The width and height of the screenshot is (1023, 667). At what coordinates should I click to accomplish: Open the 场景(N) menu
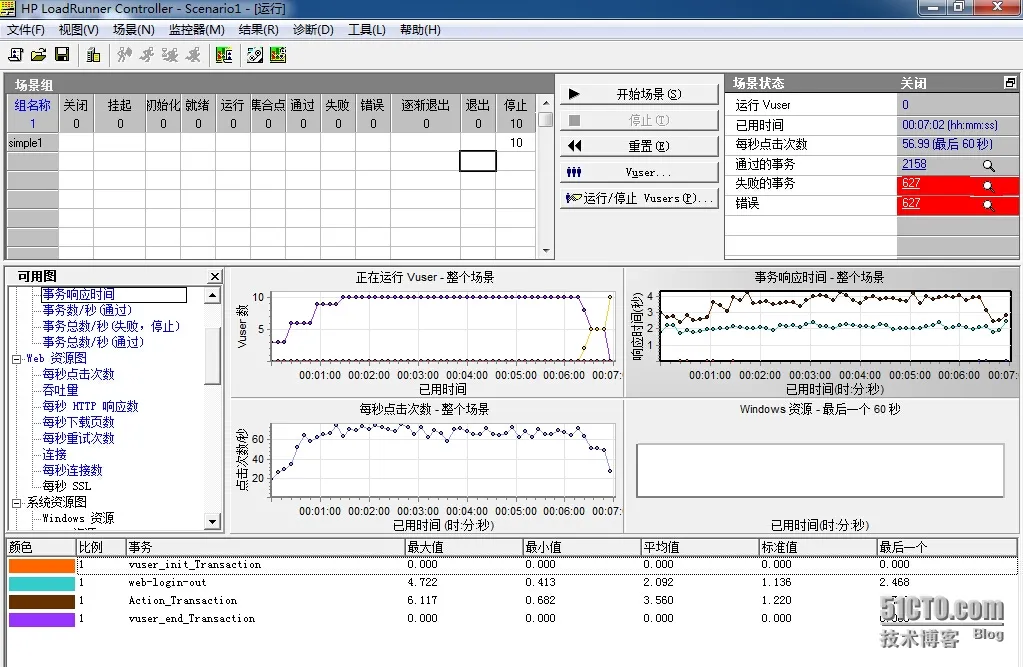pyautogui.click(x=134, y=30)
